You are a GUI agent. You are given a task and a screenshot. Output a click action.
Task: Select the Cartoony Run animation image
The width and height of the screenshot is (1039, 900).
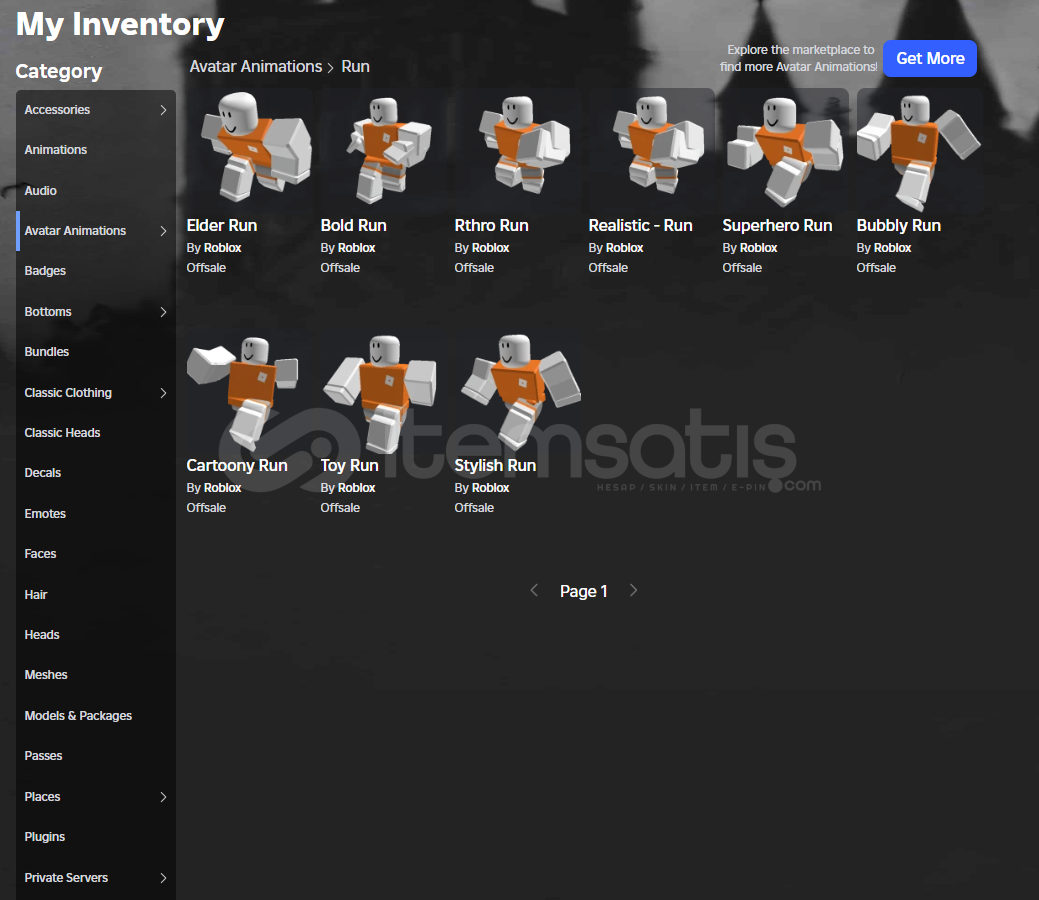(x=245, y=390)
